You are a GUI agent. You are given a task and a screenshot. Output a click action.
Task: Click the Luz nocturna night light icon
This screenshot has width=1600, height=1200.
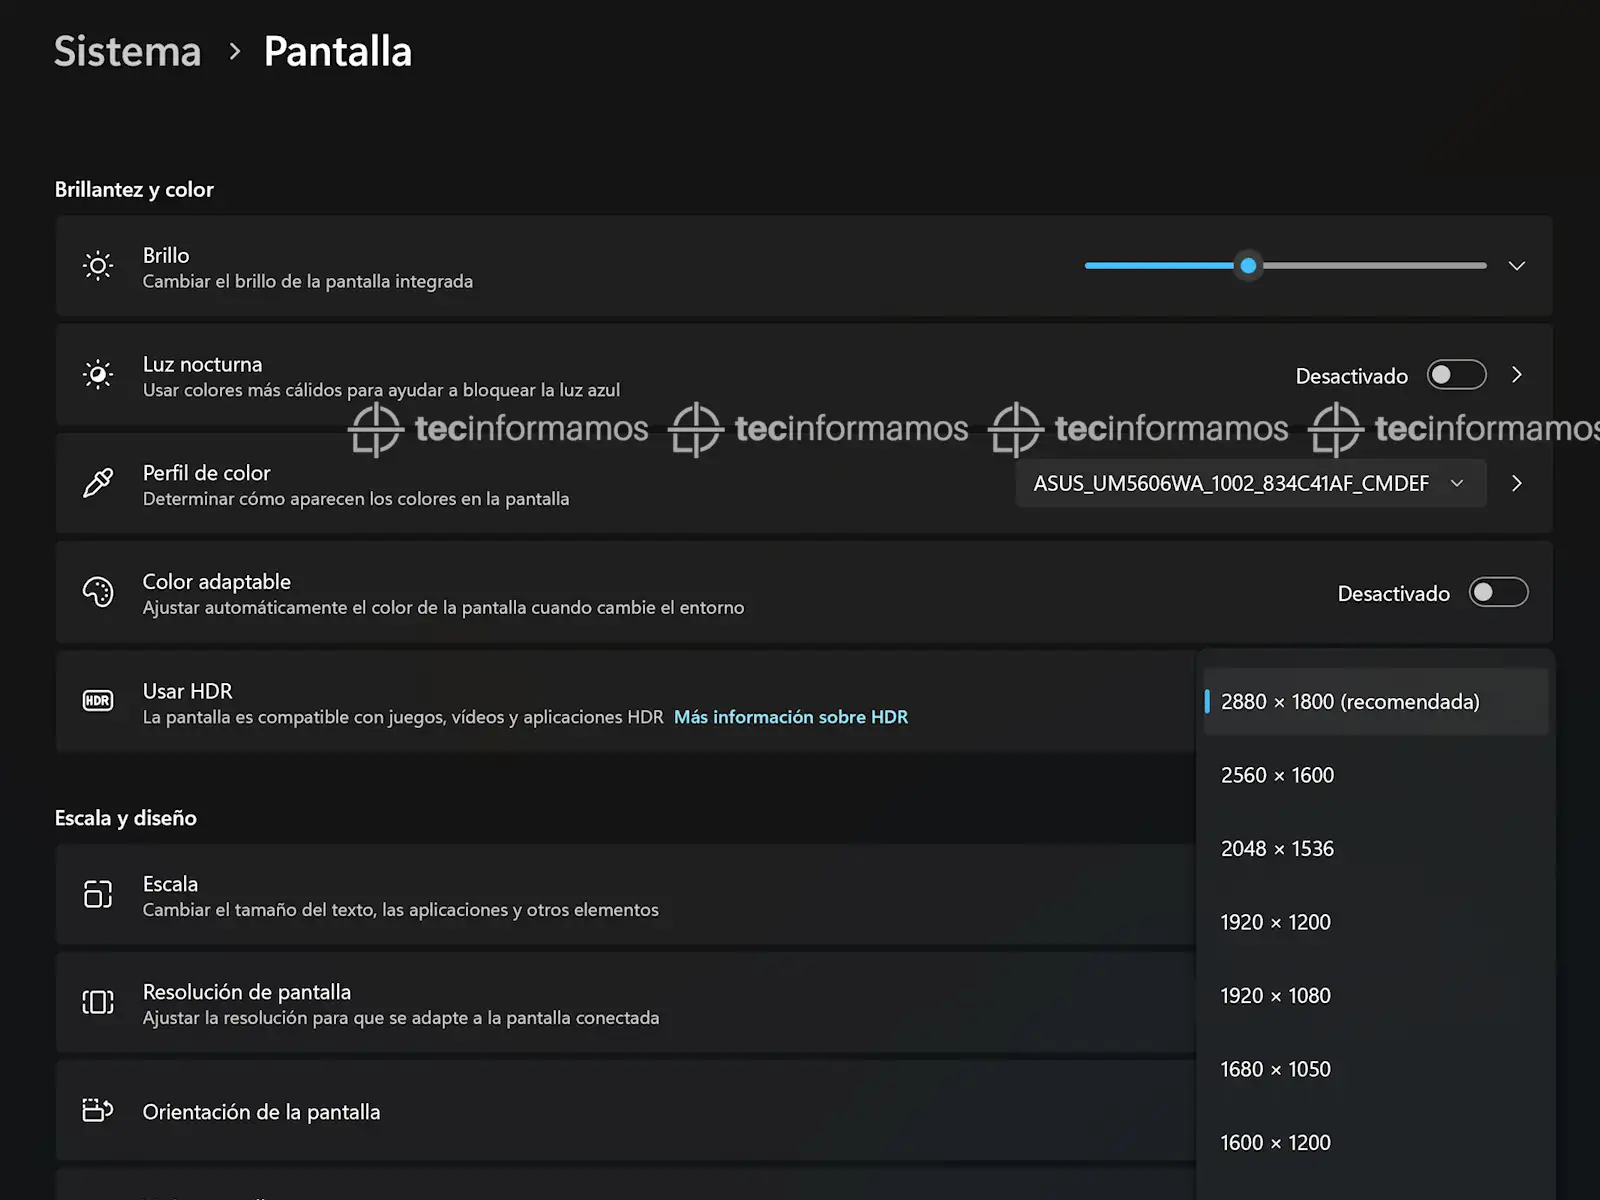98,375
